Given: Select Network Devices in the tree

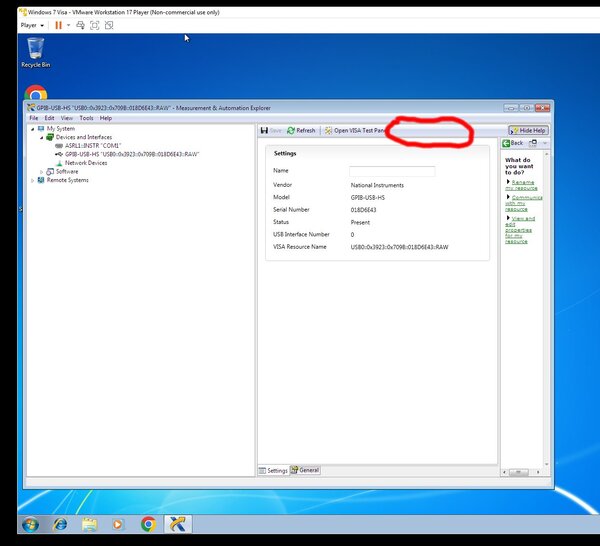Looking at the screenshot, I should click(x=86, y=163).
